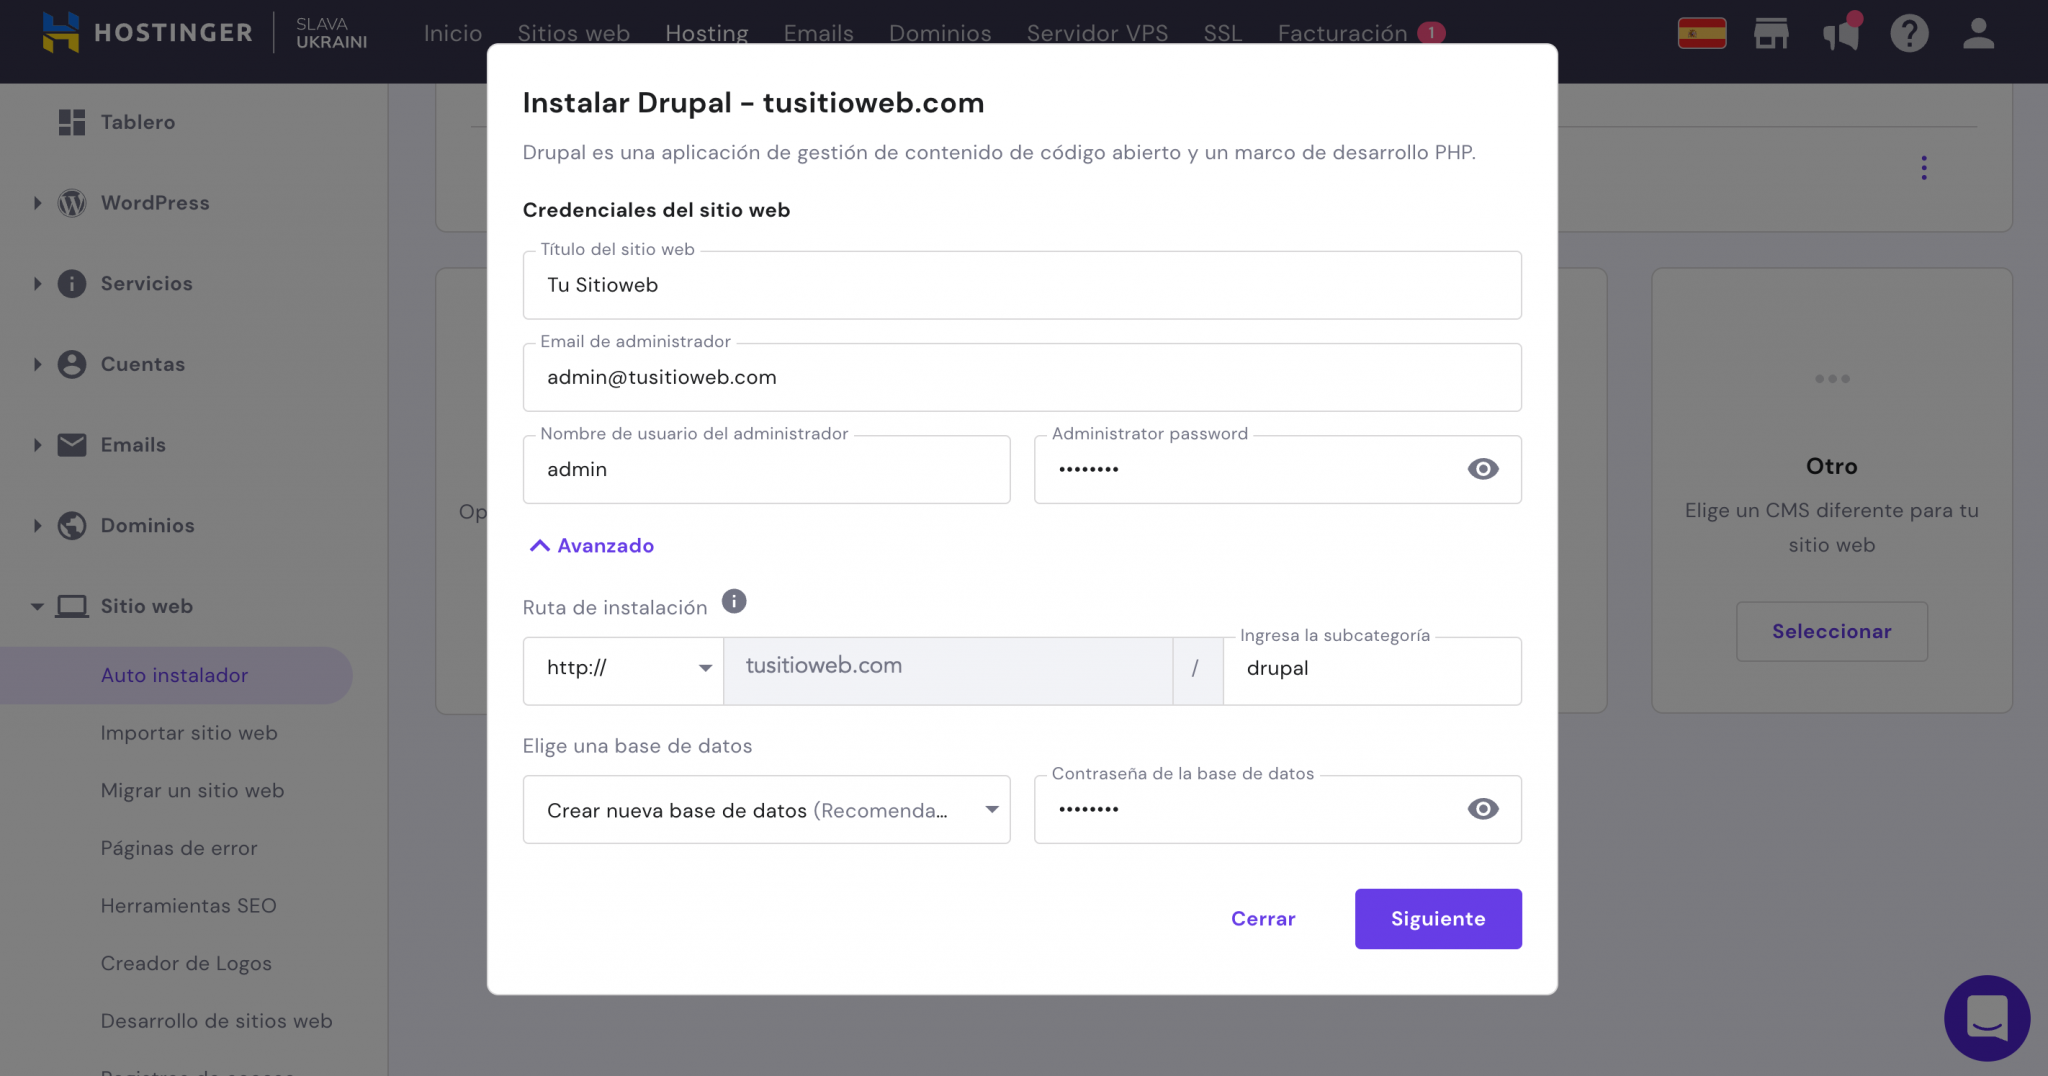Screen dimensions: 2048x1076
Task: Click Cerrar to dismiss the dialog
Action: [x=1263, y=918]
